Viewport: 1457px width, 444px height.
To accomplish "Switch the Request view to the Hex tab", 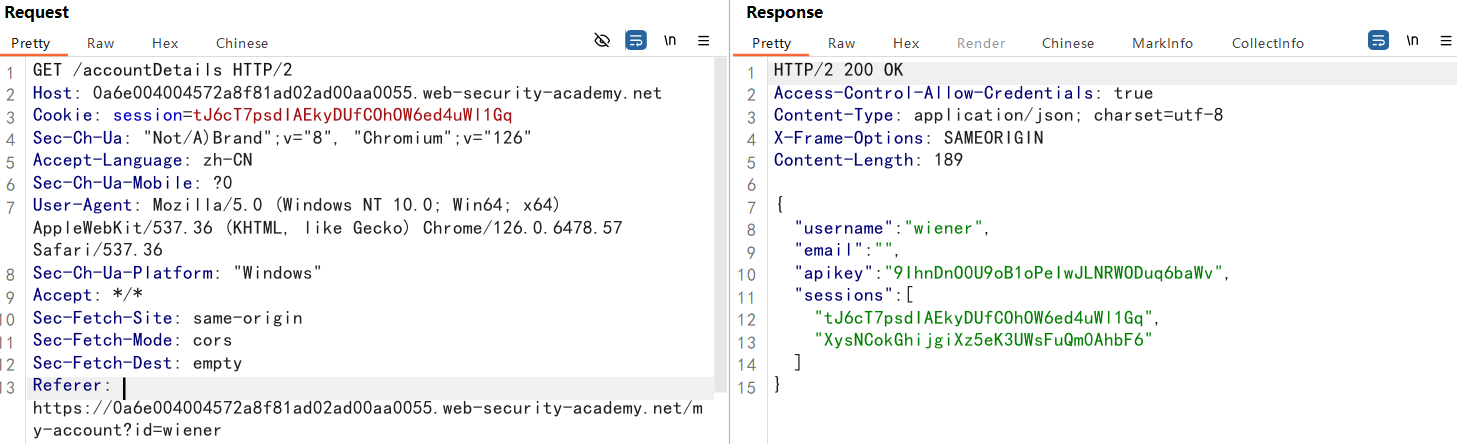I will [x=165, y=43].
